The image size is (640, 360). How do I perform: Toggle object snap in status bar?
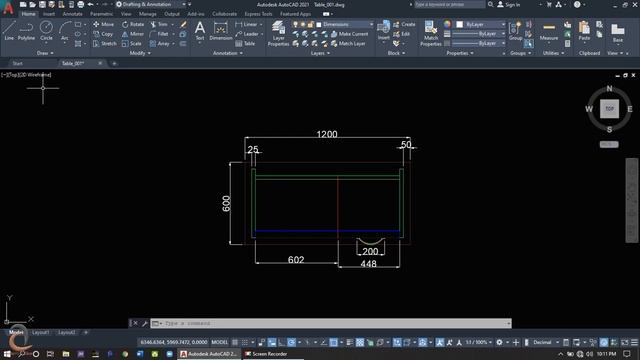(x=333, y=342)
